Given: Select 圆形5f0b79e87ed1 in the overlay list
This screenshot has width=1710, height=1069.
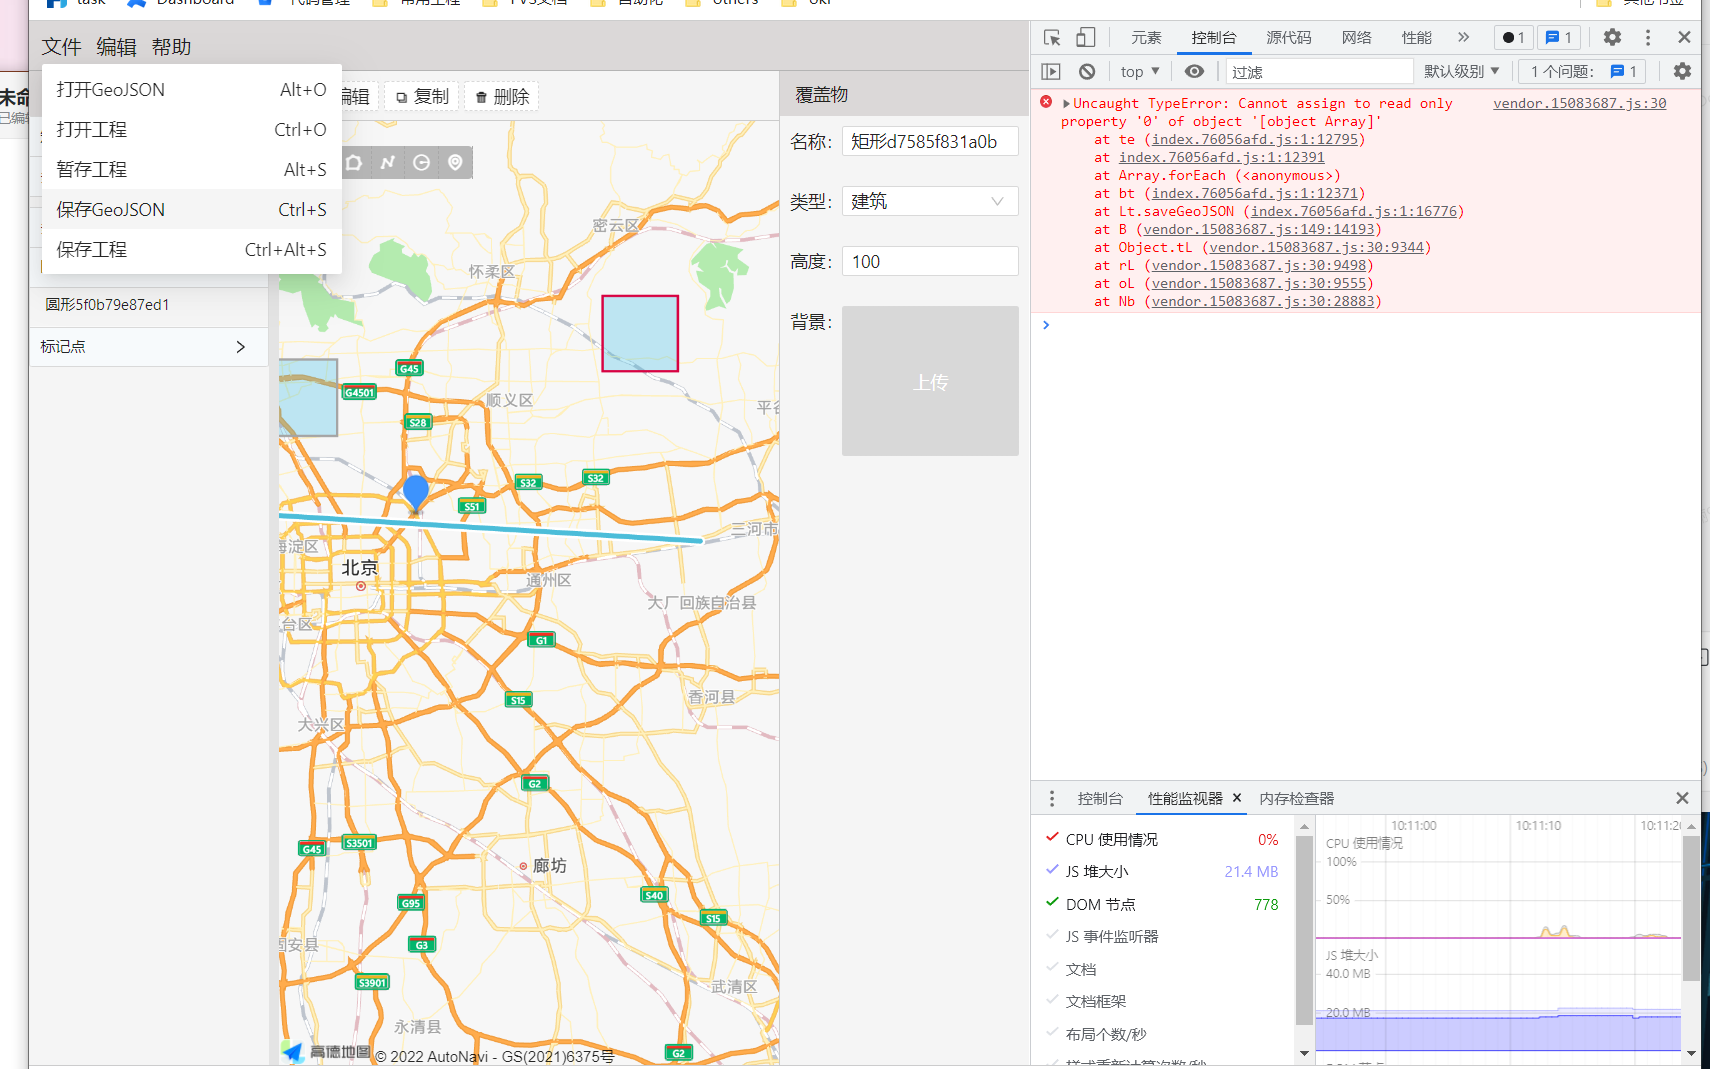Looking at the screenshot, I should (148, 305).
